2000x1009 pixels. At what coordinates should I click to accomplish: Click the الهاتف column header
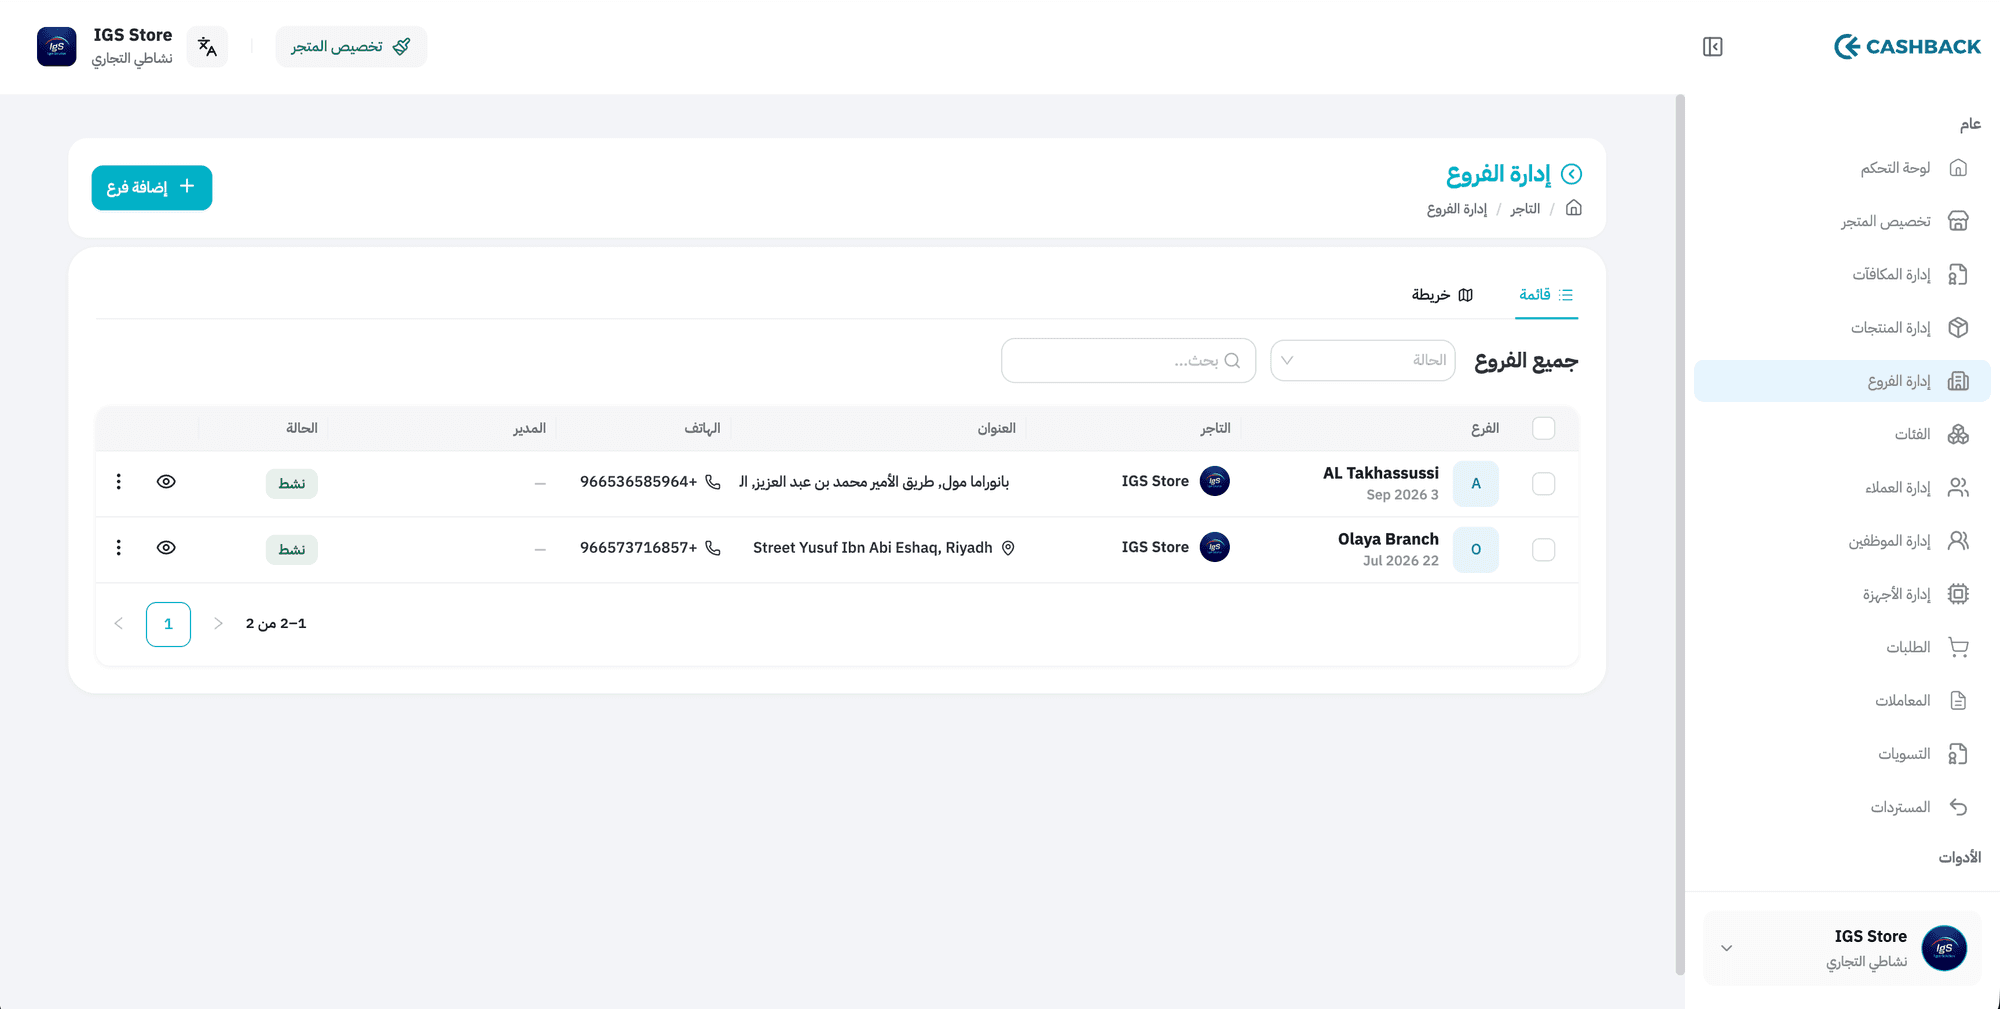tap(702, 428)
